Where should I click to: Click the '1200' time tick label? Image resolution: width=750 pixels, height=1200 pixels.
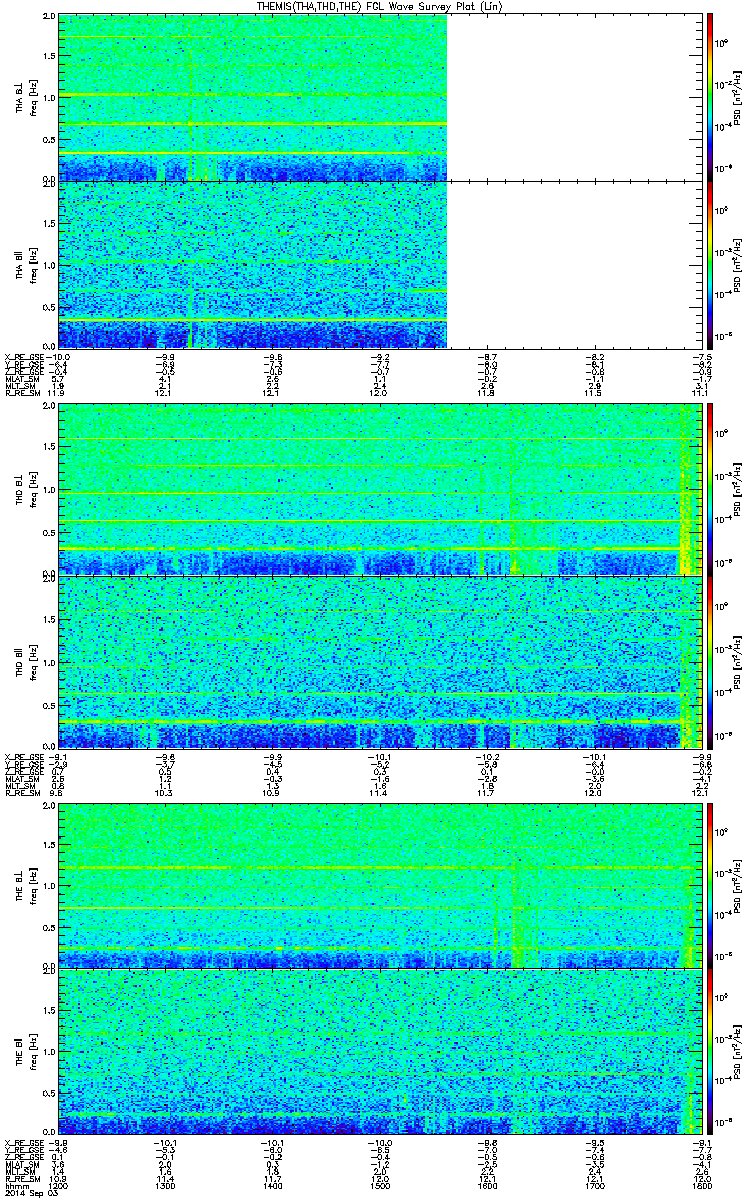[x=59, y=1185]
